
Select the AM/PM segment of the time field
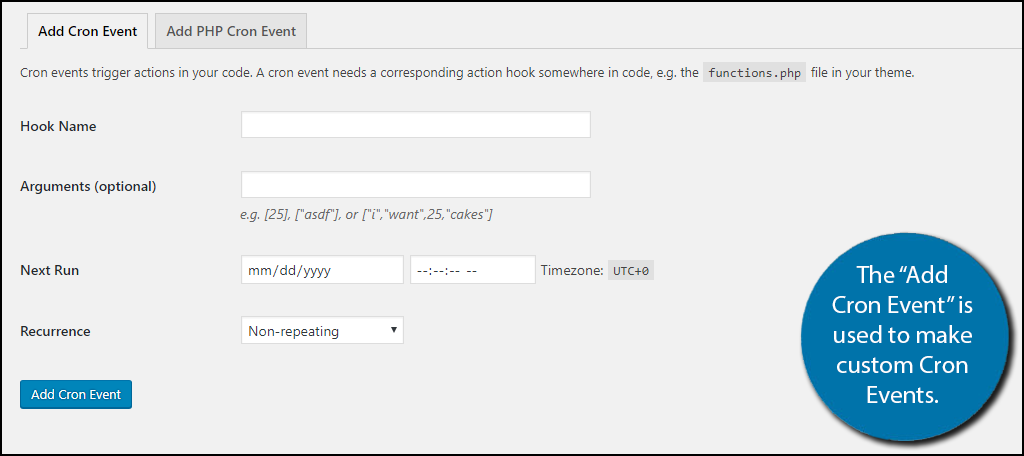coord(474,270)
